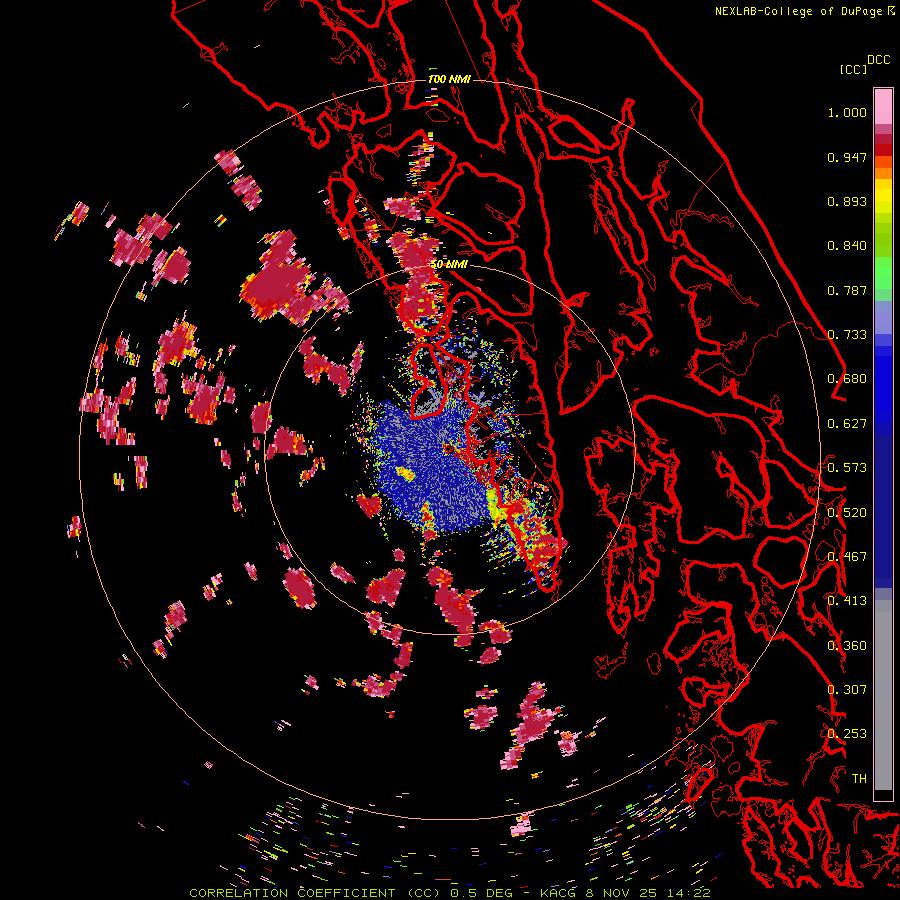Click the 0.467 scale value
The image size is (900, 900).
pos(847,557)
